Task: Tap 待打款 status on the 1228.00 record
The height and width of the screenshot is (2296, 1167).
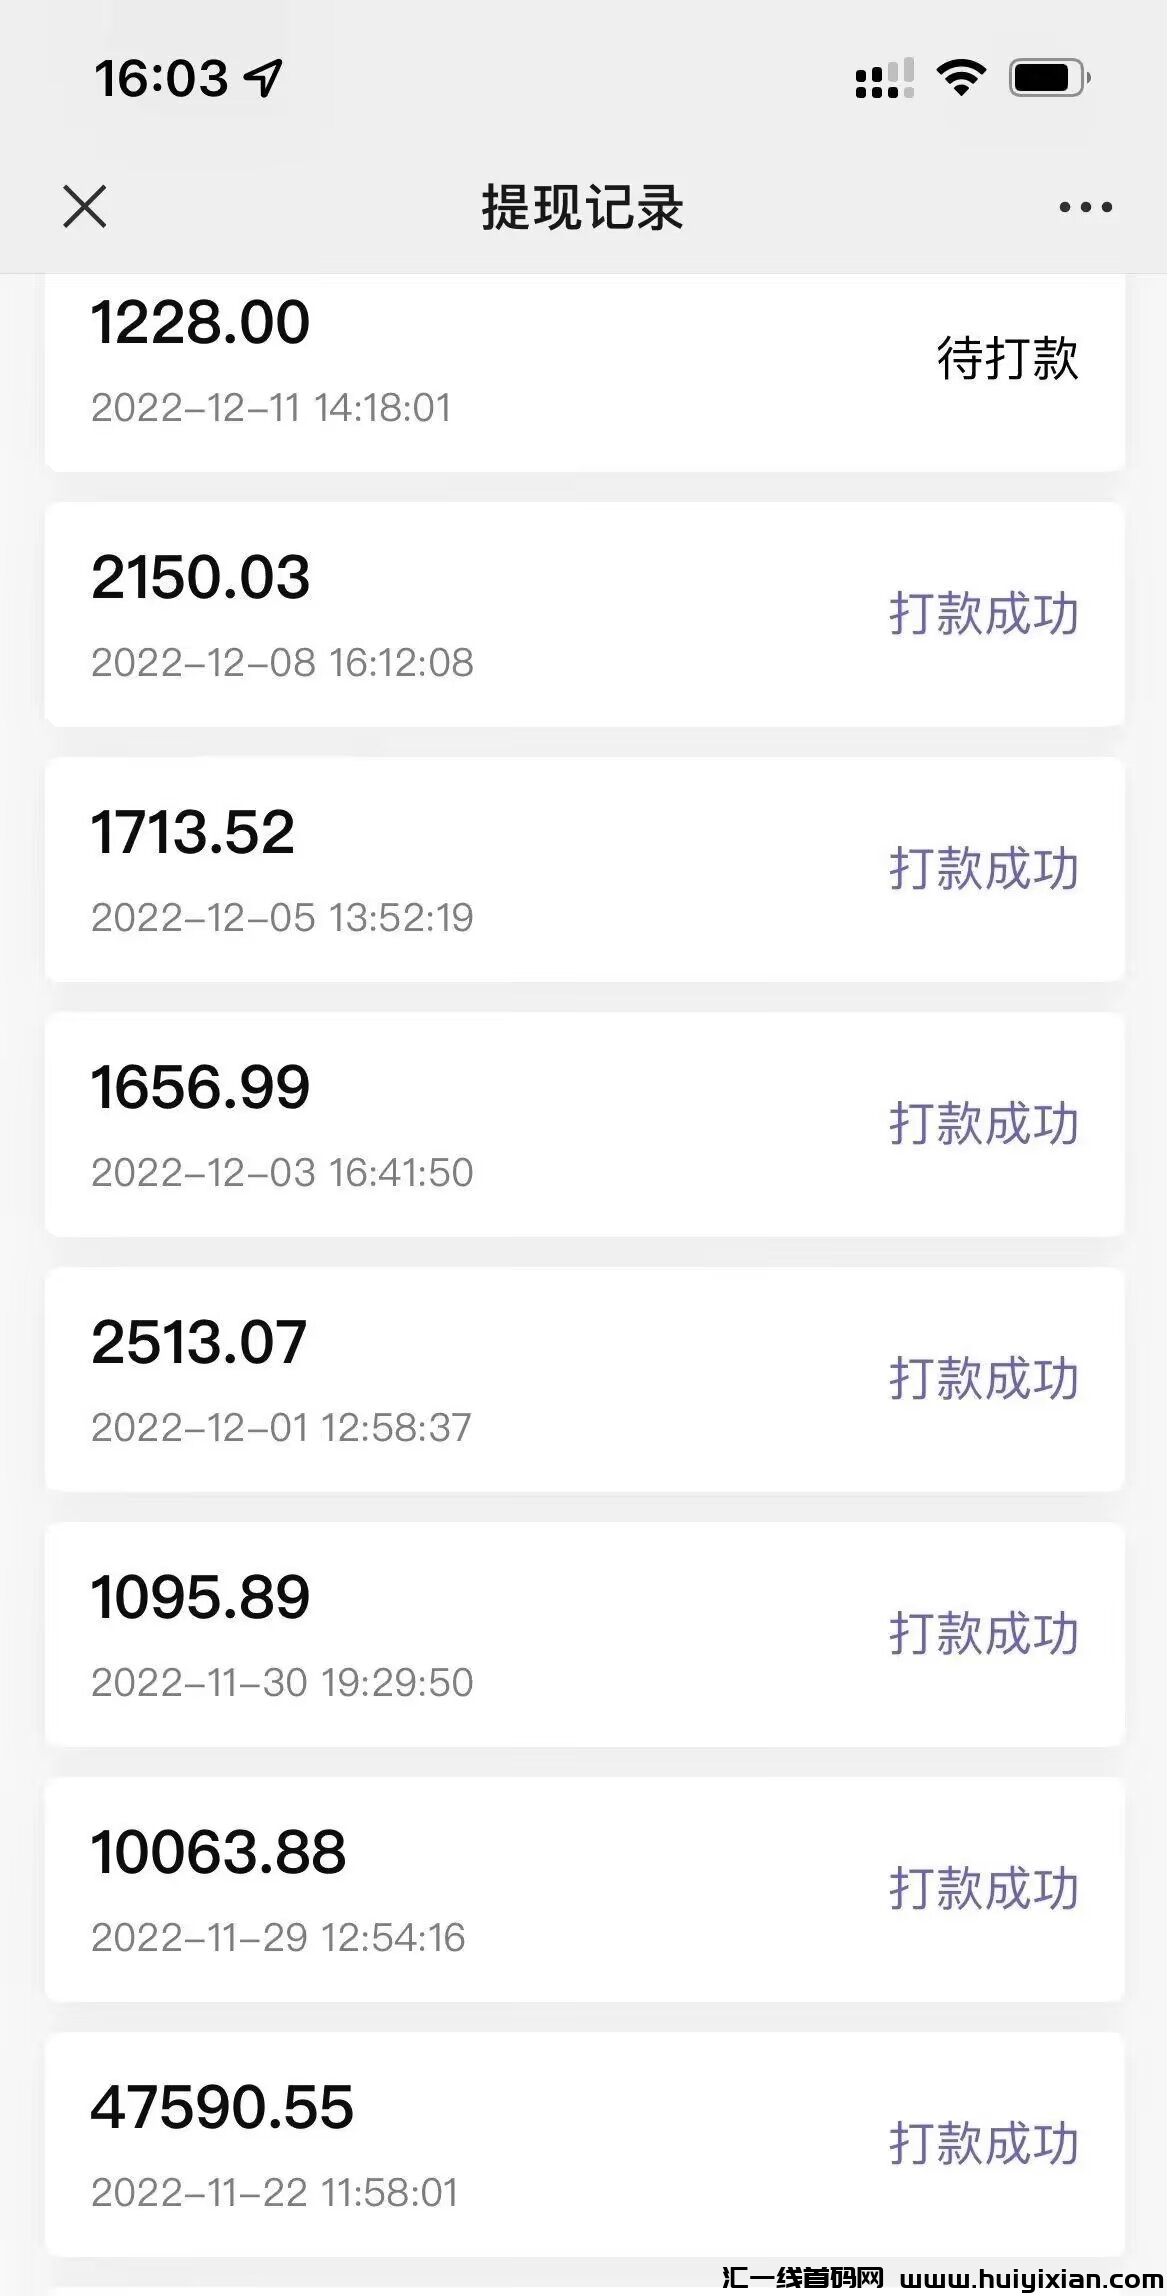Action: click(x=1007, y=358)
